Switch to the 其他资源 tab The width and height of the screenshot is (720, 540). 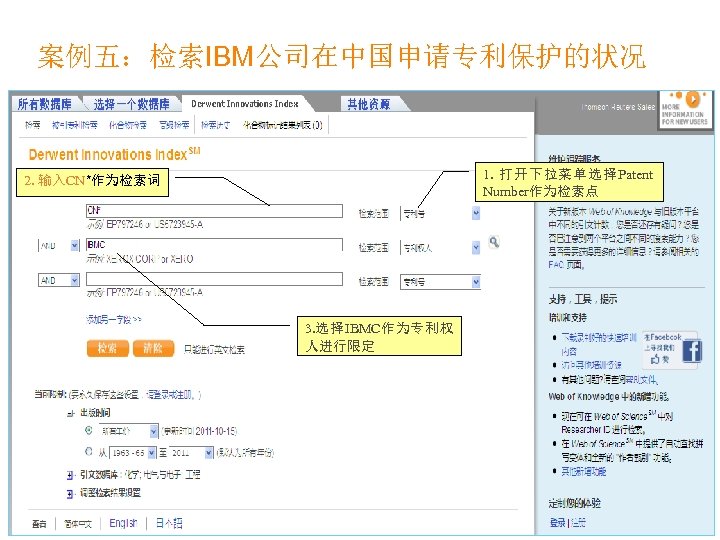[x=369, y=104]
